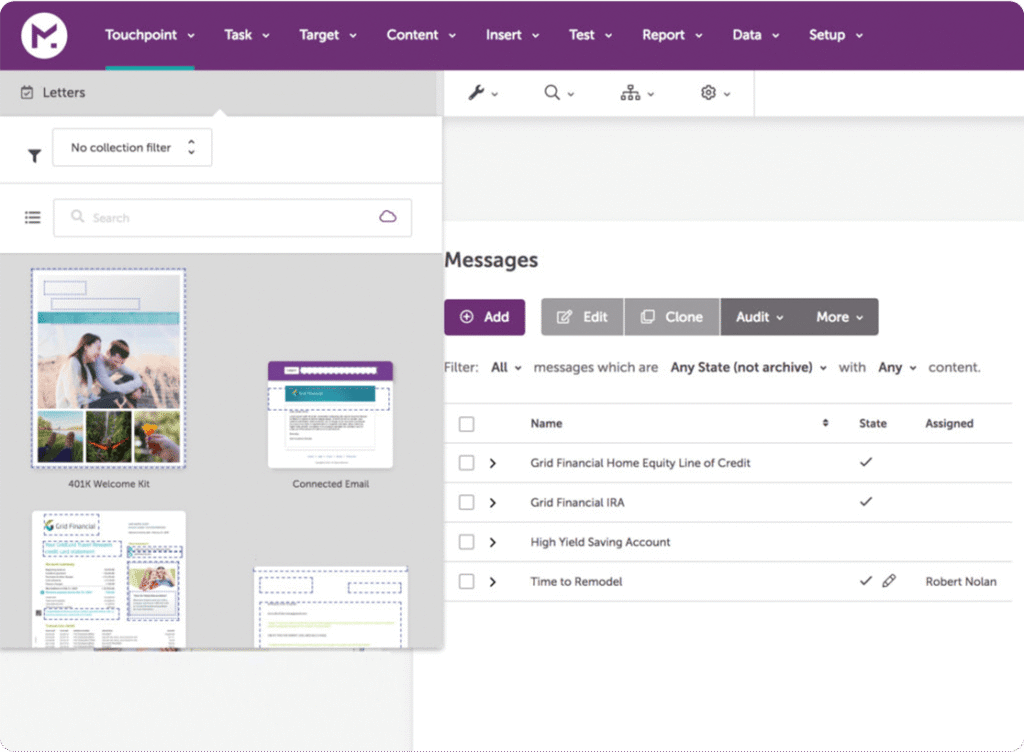Expand the Time to Remodel row
1024x752 pixels.
click(493, 582)
